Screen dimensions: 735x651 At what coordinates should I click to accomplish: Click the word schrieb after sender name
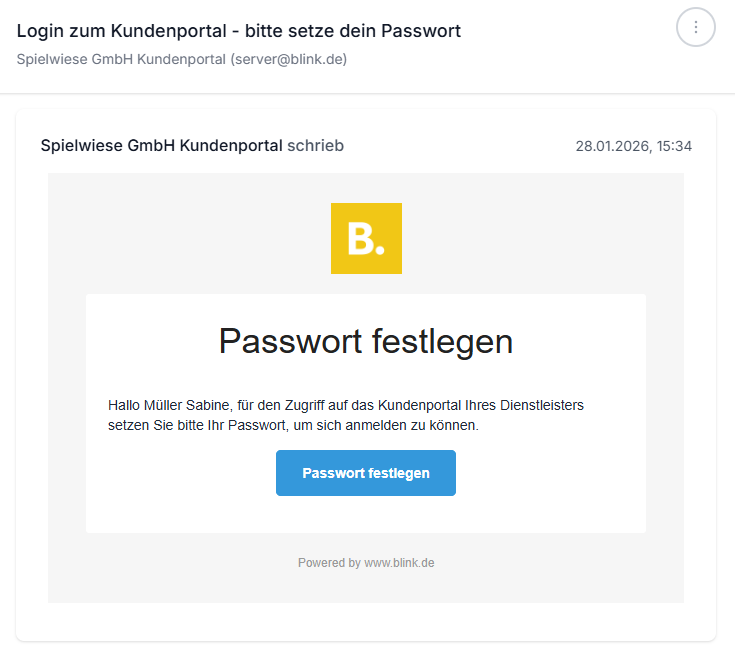[316, 146]
